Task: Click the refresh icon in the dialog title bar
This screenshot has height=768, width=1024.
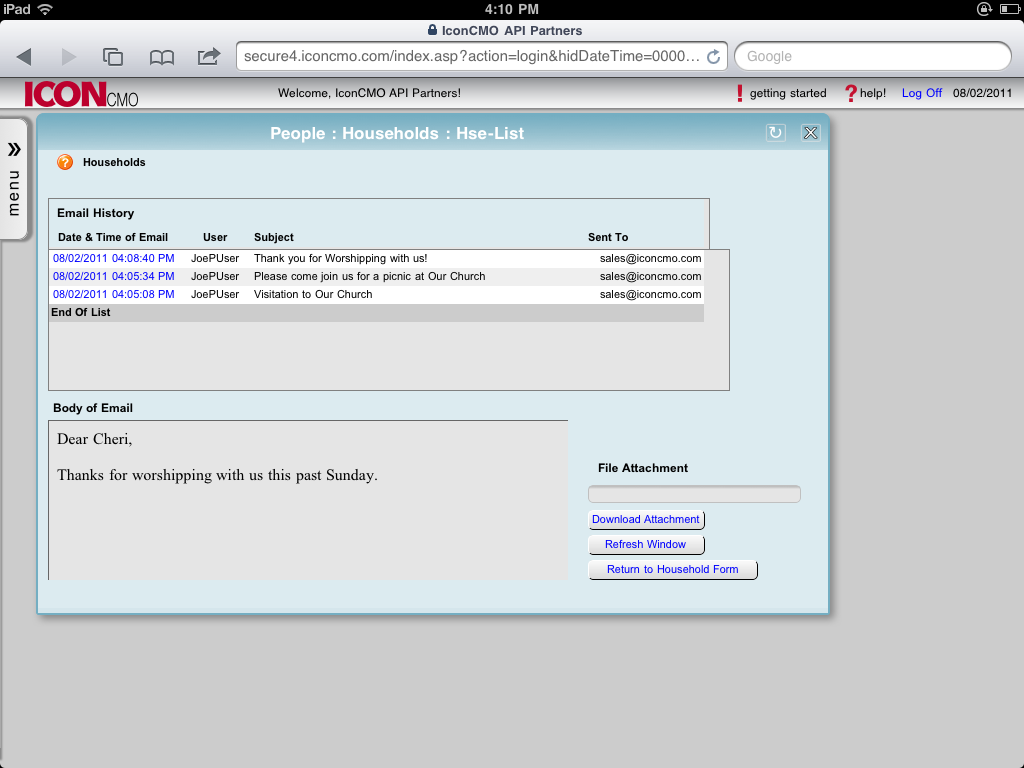Action: point(775,132)
